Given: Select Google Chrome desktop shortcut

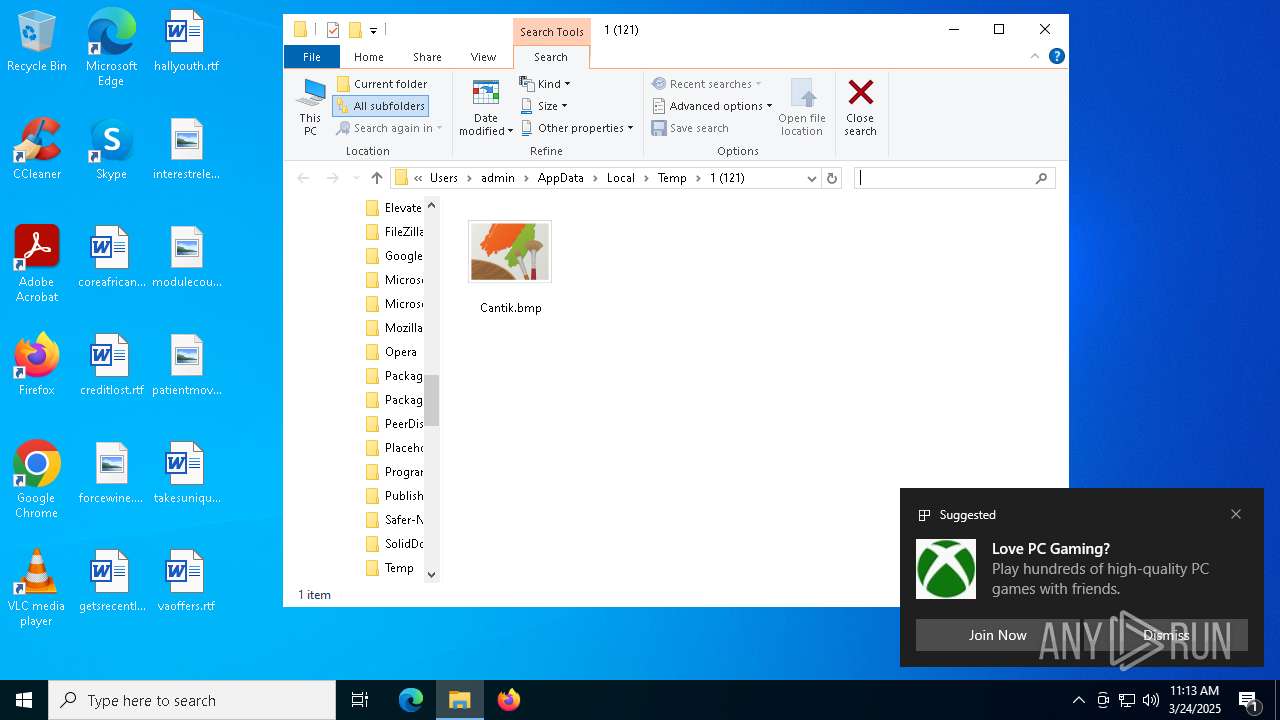Looking at the screenshot, I should [37, 480].
